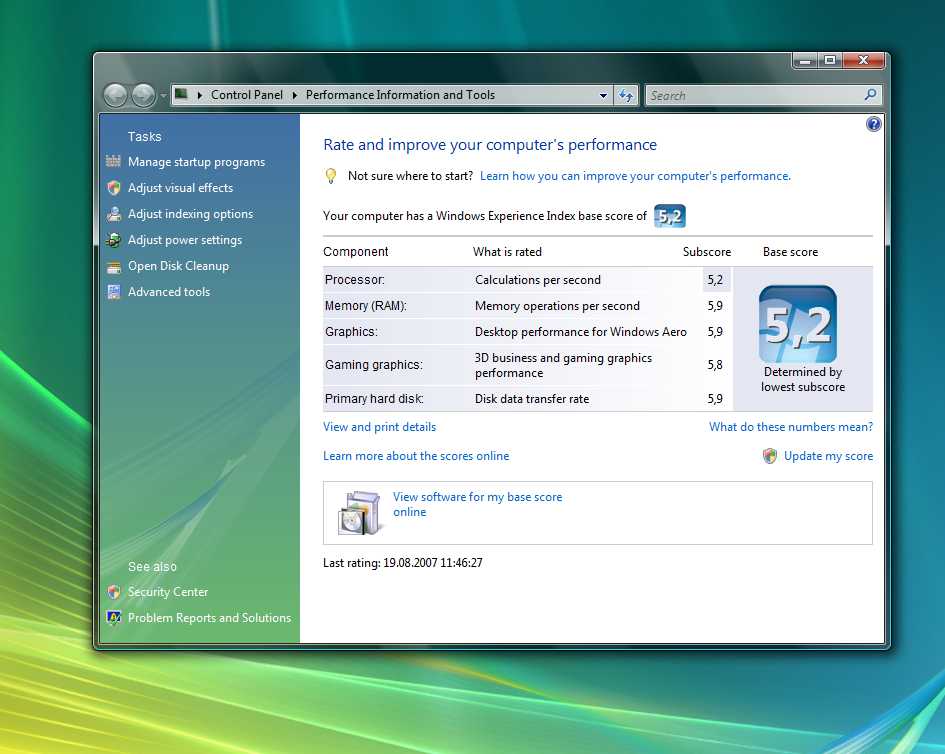This screenshot has height=754, width=945.
Task: Open Security Center link
Action: pyautogui.click(x=168, y=592)
